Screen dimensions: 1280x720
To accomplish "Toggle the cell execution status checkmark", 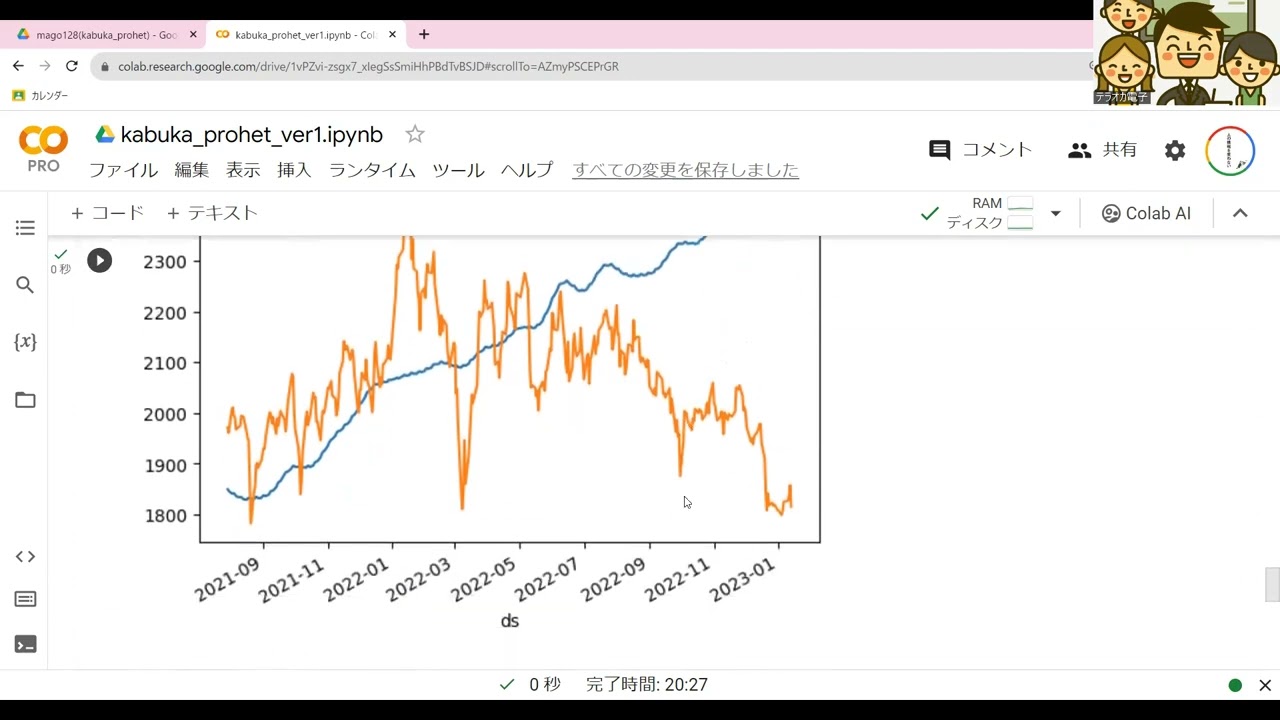I will pyautogui.click(x=60, y=253).
